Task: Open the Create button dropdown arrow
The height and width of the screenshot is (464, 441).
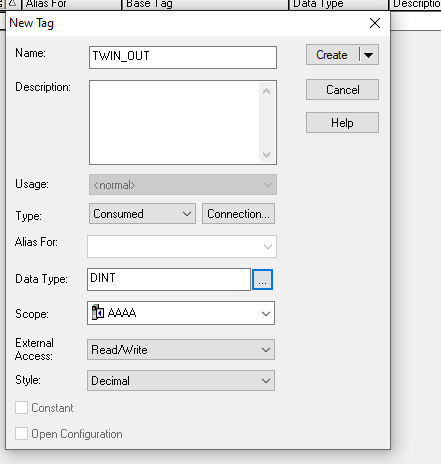Action: click(368, 55)
